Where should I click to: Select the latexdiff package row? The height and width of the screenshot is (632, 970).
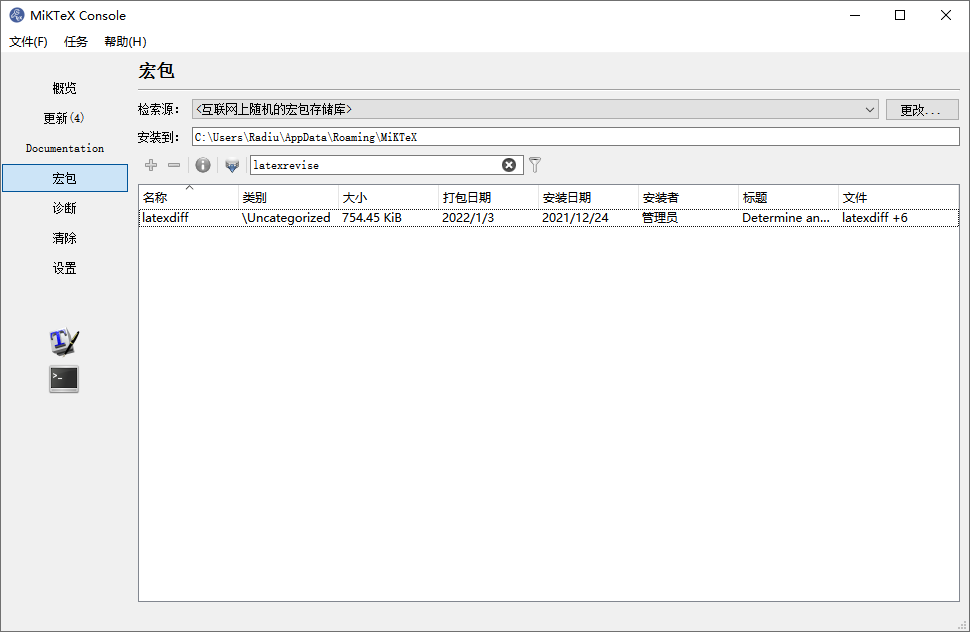[549, 218]
